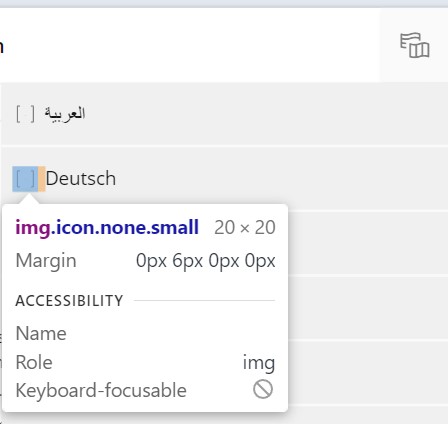
Task: Select the العربية language label
Action: [x=65, y=114]
